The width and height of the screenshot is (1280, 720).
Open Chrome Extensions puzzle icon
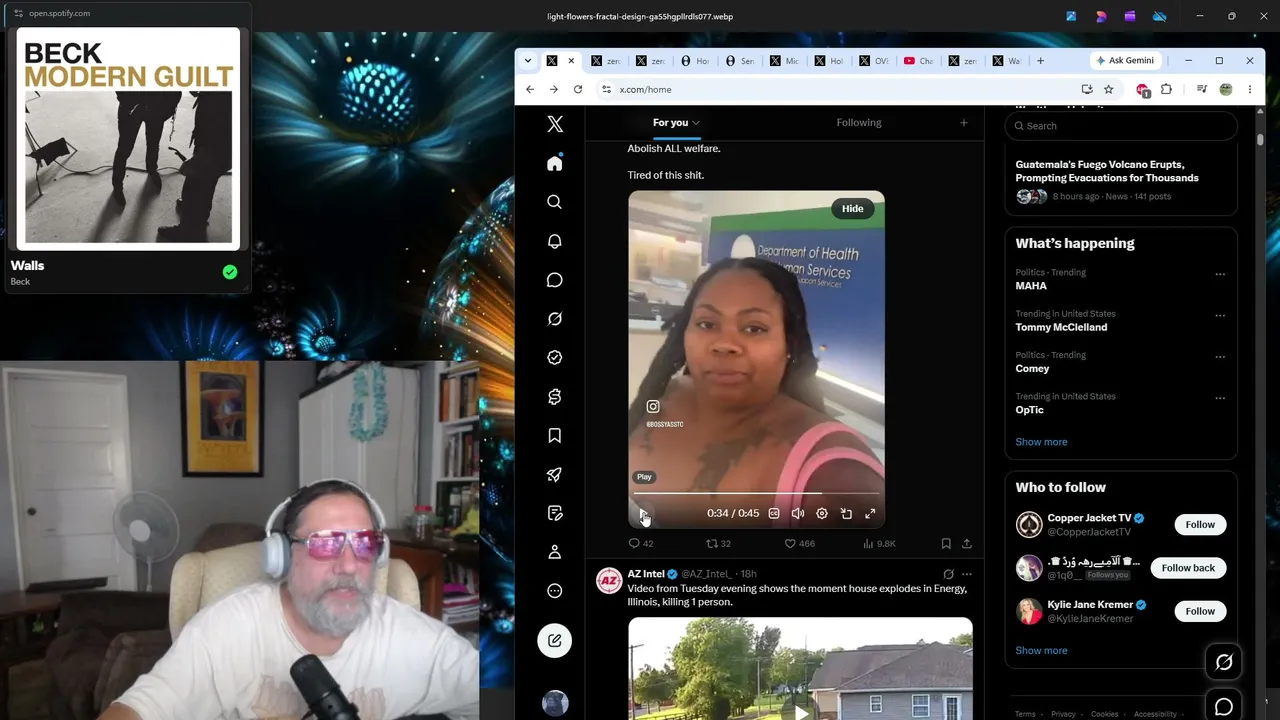tap(1166, 89)
